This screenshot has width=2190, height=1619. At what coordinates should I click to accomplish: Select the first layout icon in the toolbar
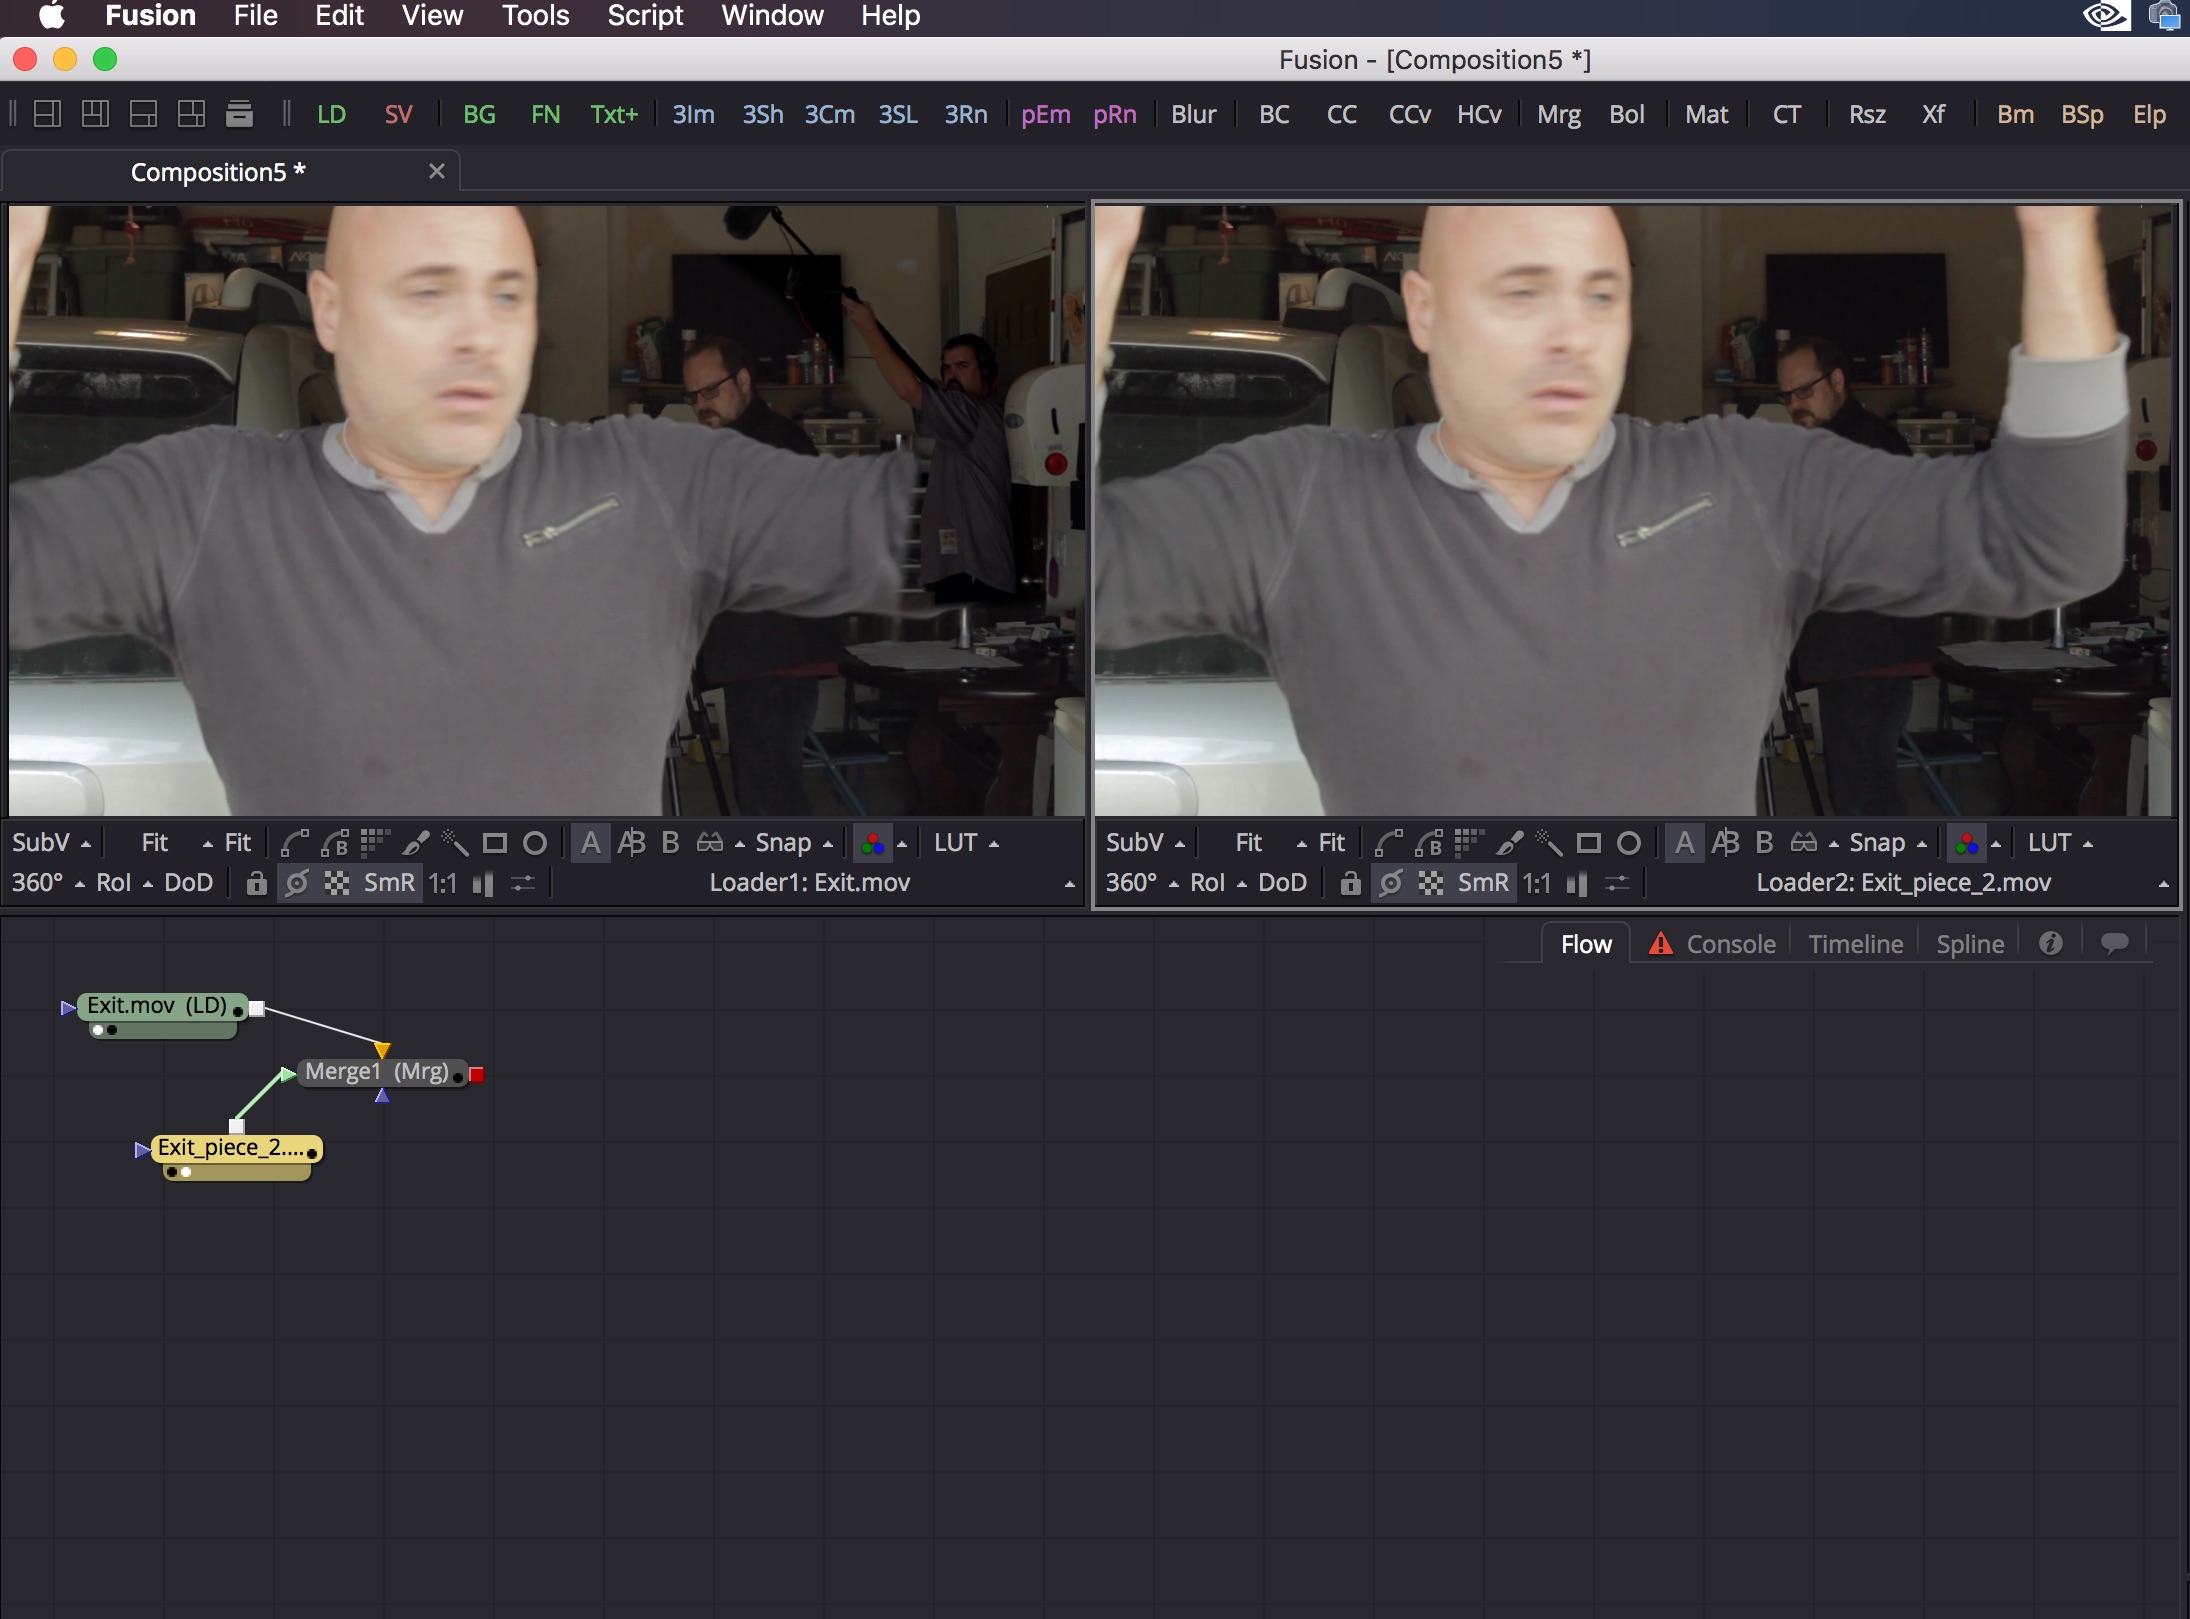pos(47,114)
